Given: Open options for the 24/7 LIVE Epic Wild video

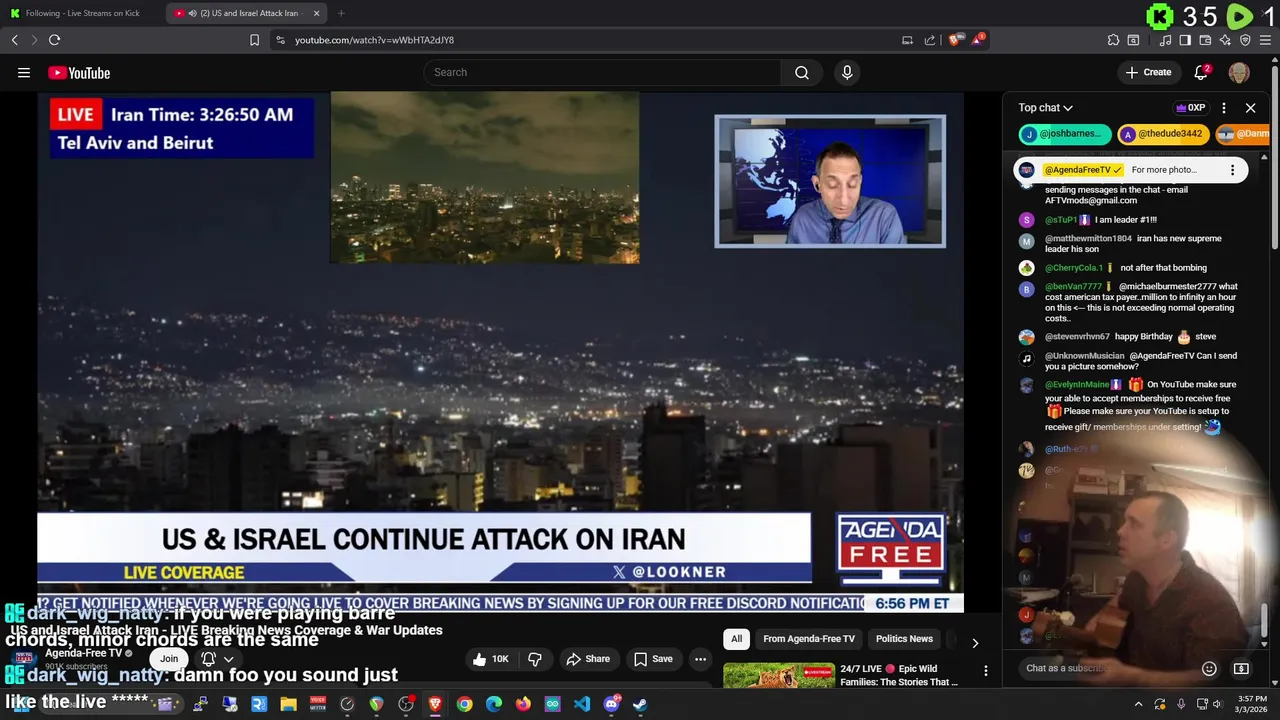Looking at the screenshot, I should (x=985, y=671).
